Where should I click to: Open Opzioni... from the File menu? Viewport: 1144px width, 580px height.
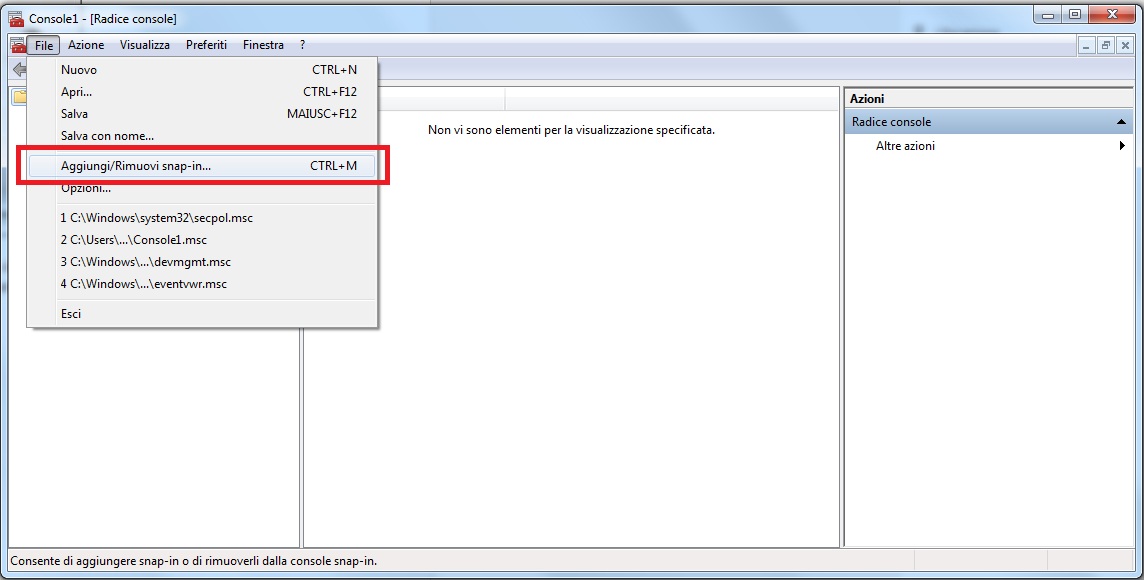point(202,188)
